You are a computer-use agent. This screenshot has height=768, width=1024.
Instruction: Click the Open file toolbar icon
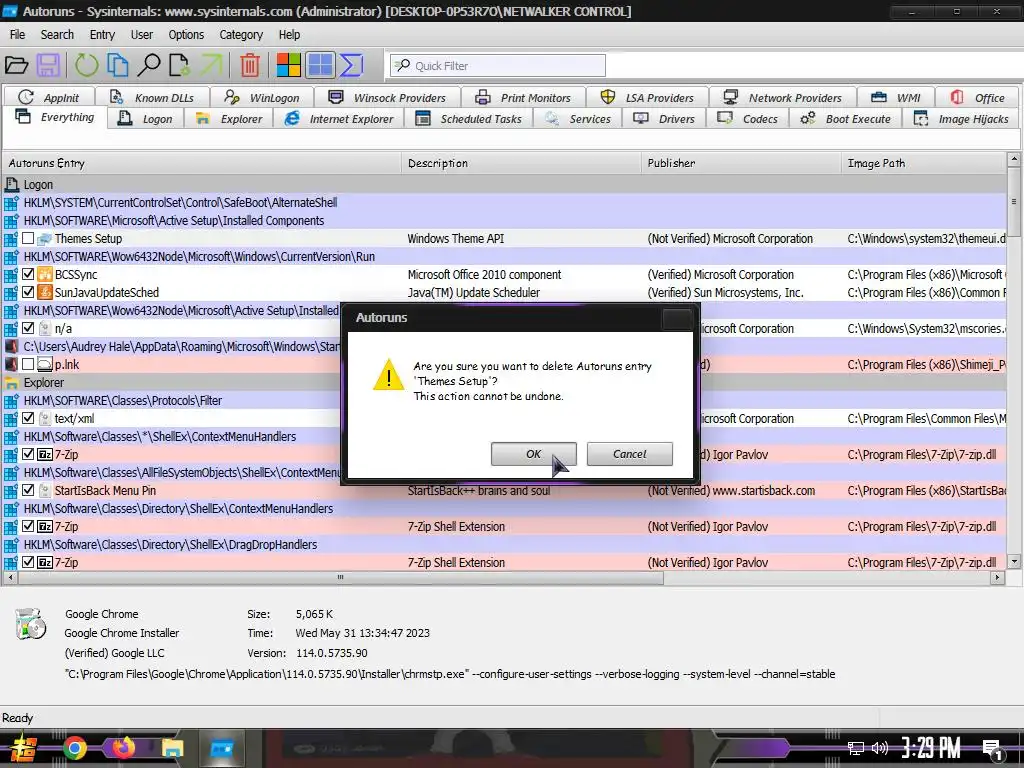click(x=16, y=65)
